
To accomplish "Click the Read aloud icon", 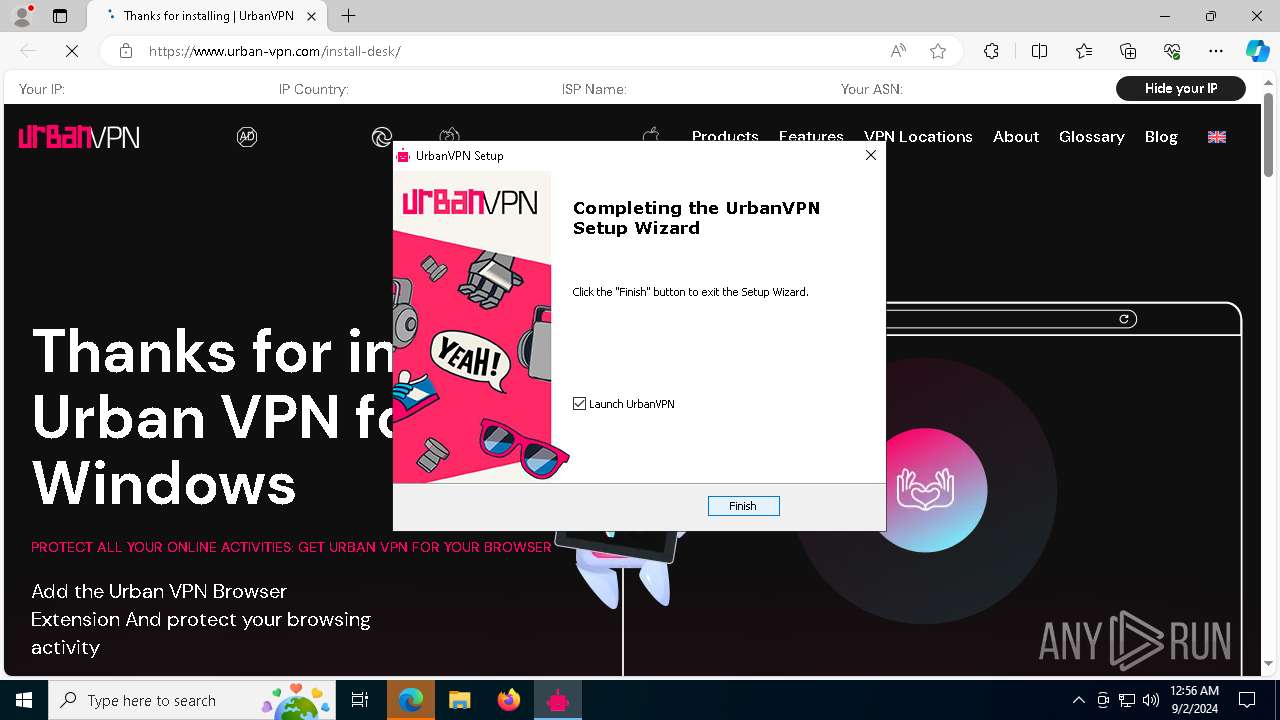I will pyautogui.click(x=898, y=51).
